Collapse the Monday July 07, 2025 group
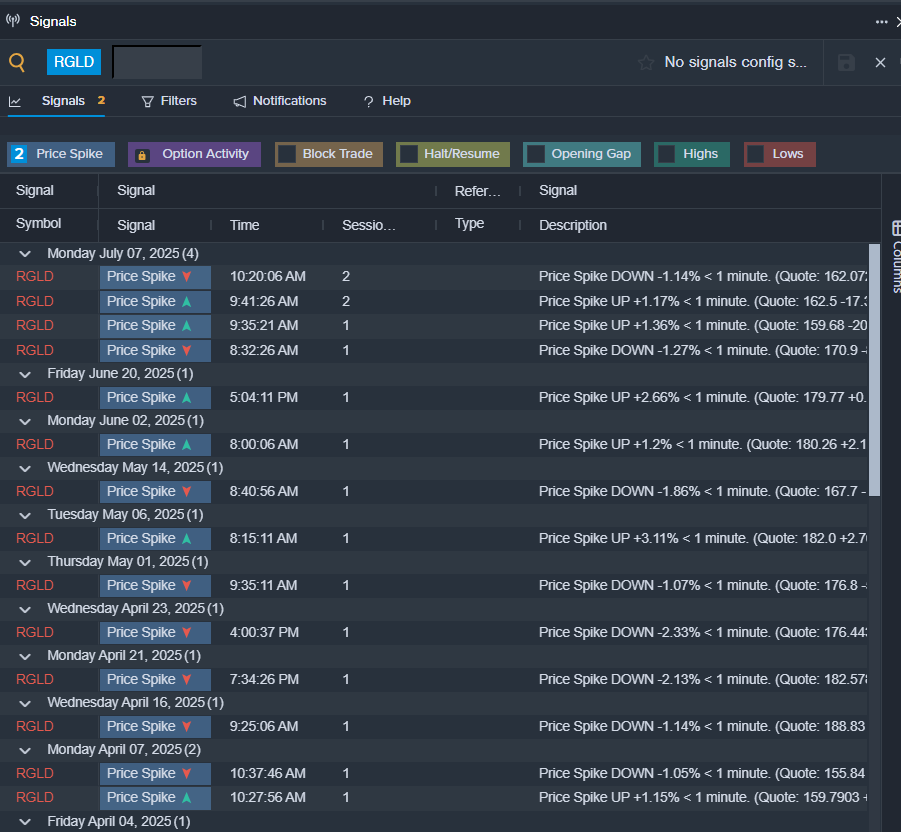 pyautogui.click(x=25, y=253)
